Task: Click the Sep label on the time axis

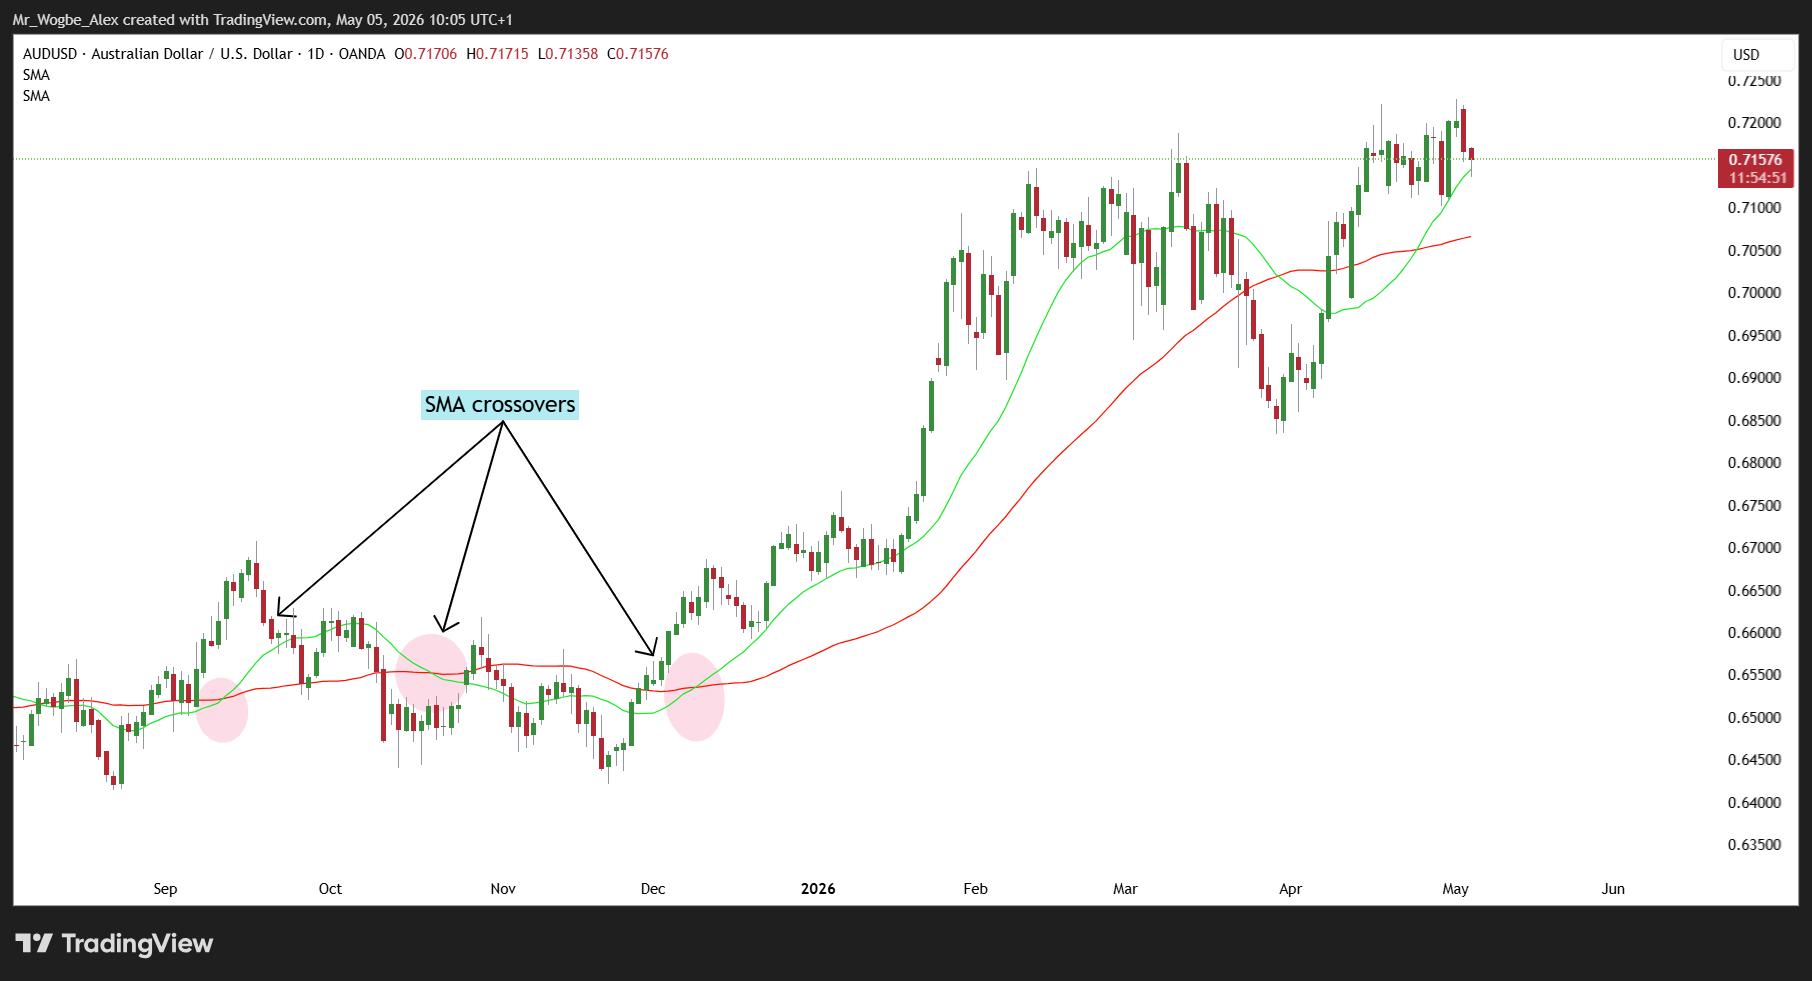Action: tap(165, 889)
